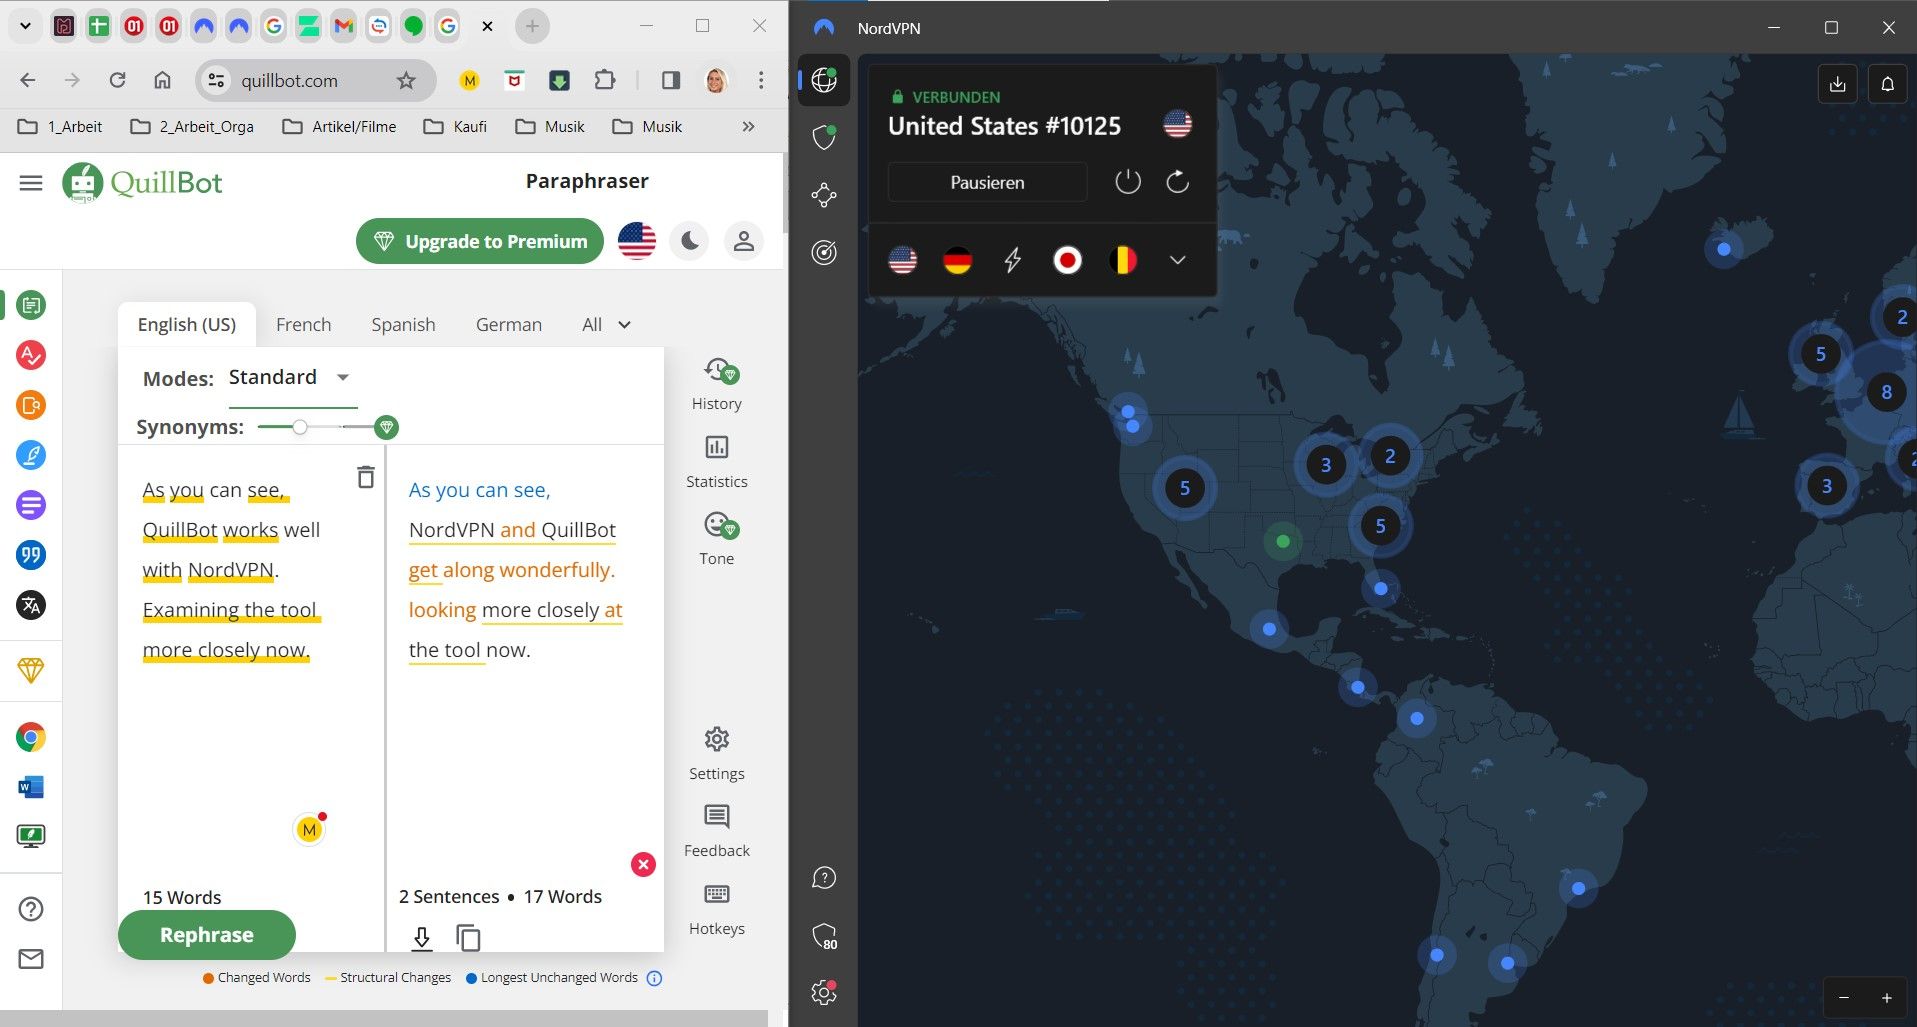
Task: Show more bookmarks with double chevron
Action: point(748,127)
